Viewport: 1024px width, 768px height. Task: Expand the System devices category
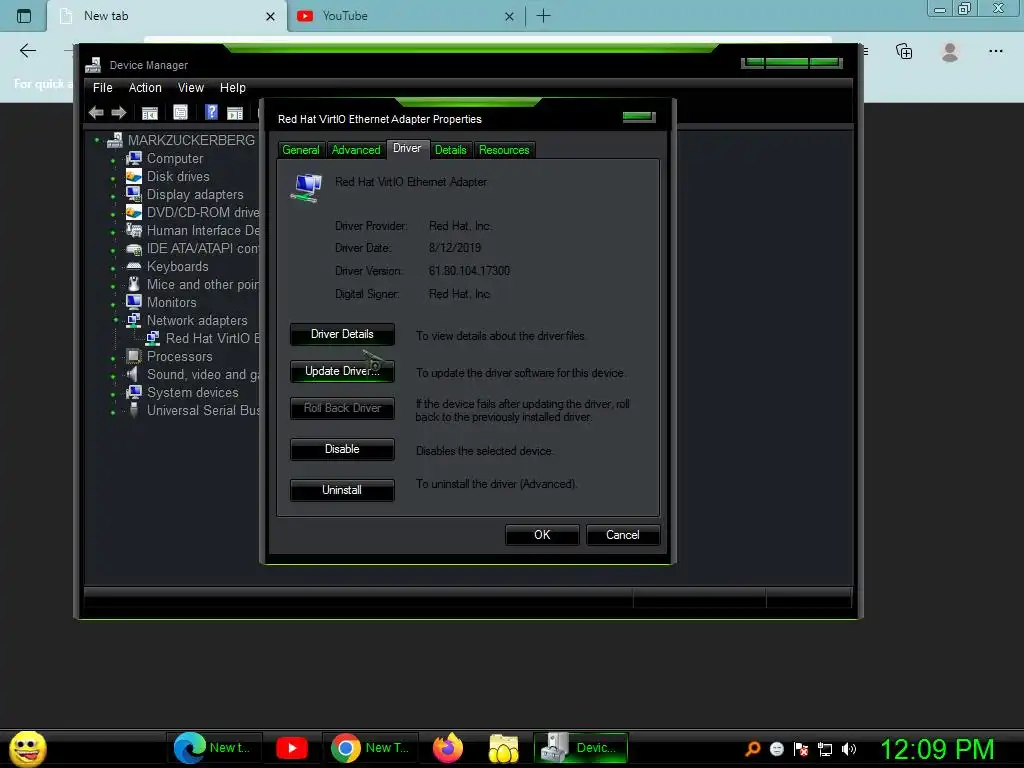click(x=113, y=394)
